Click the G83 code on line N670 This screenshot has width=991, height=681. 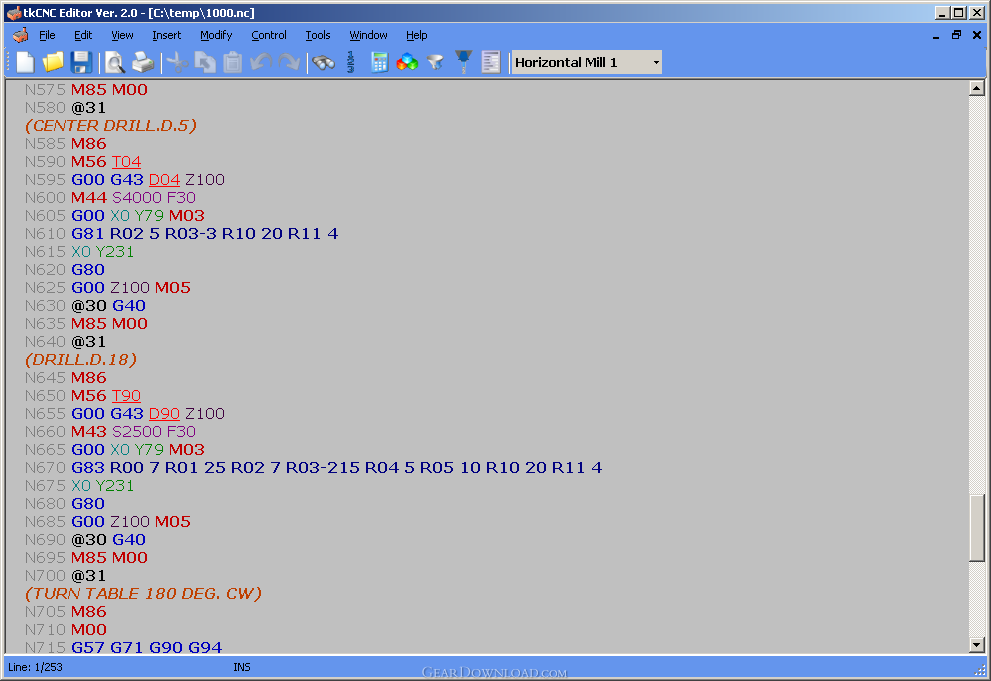tap(88, 467)
